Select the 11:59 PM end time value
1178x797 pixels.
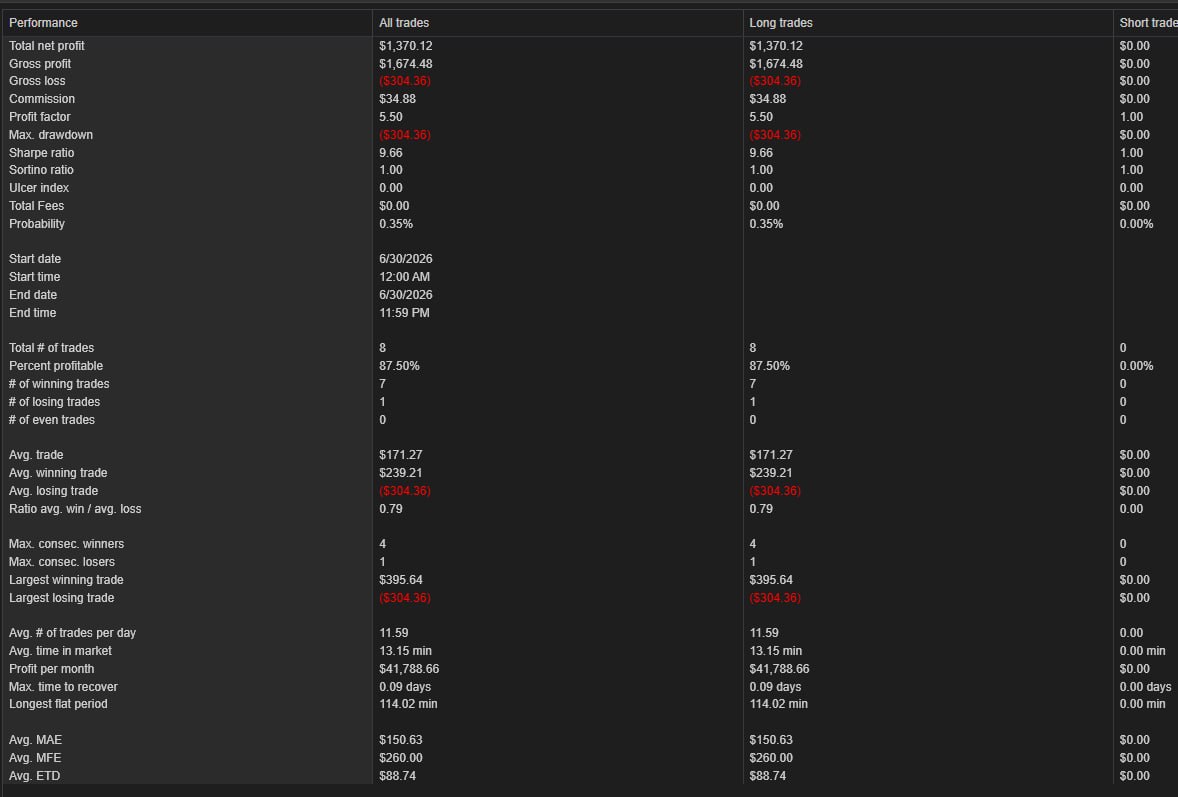coord(404,312)
